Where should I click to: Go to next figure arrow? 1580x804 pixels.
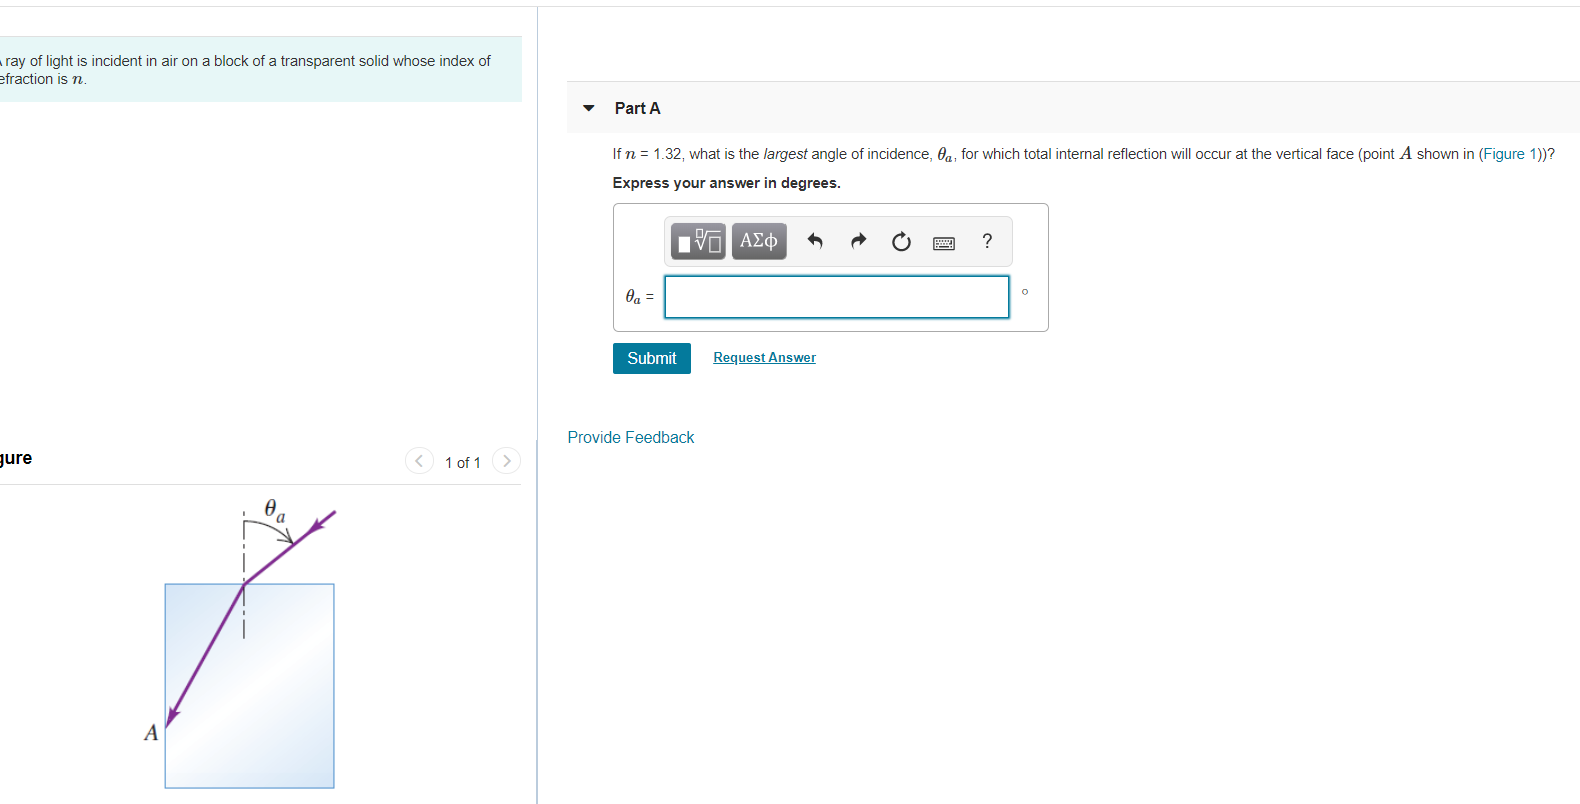507,461
